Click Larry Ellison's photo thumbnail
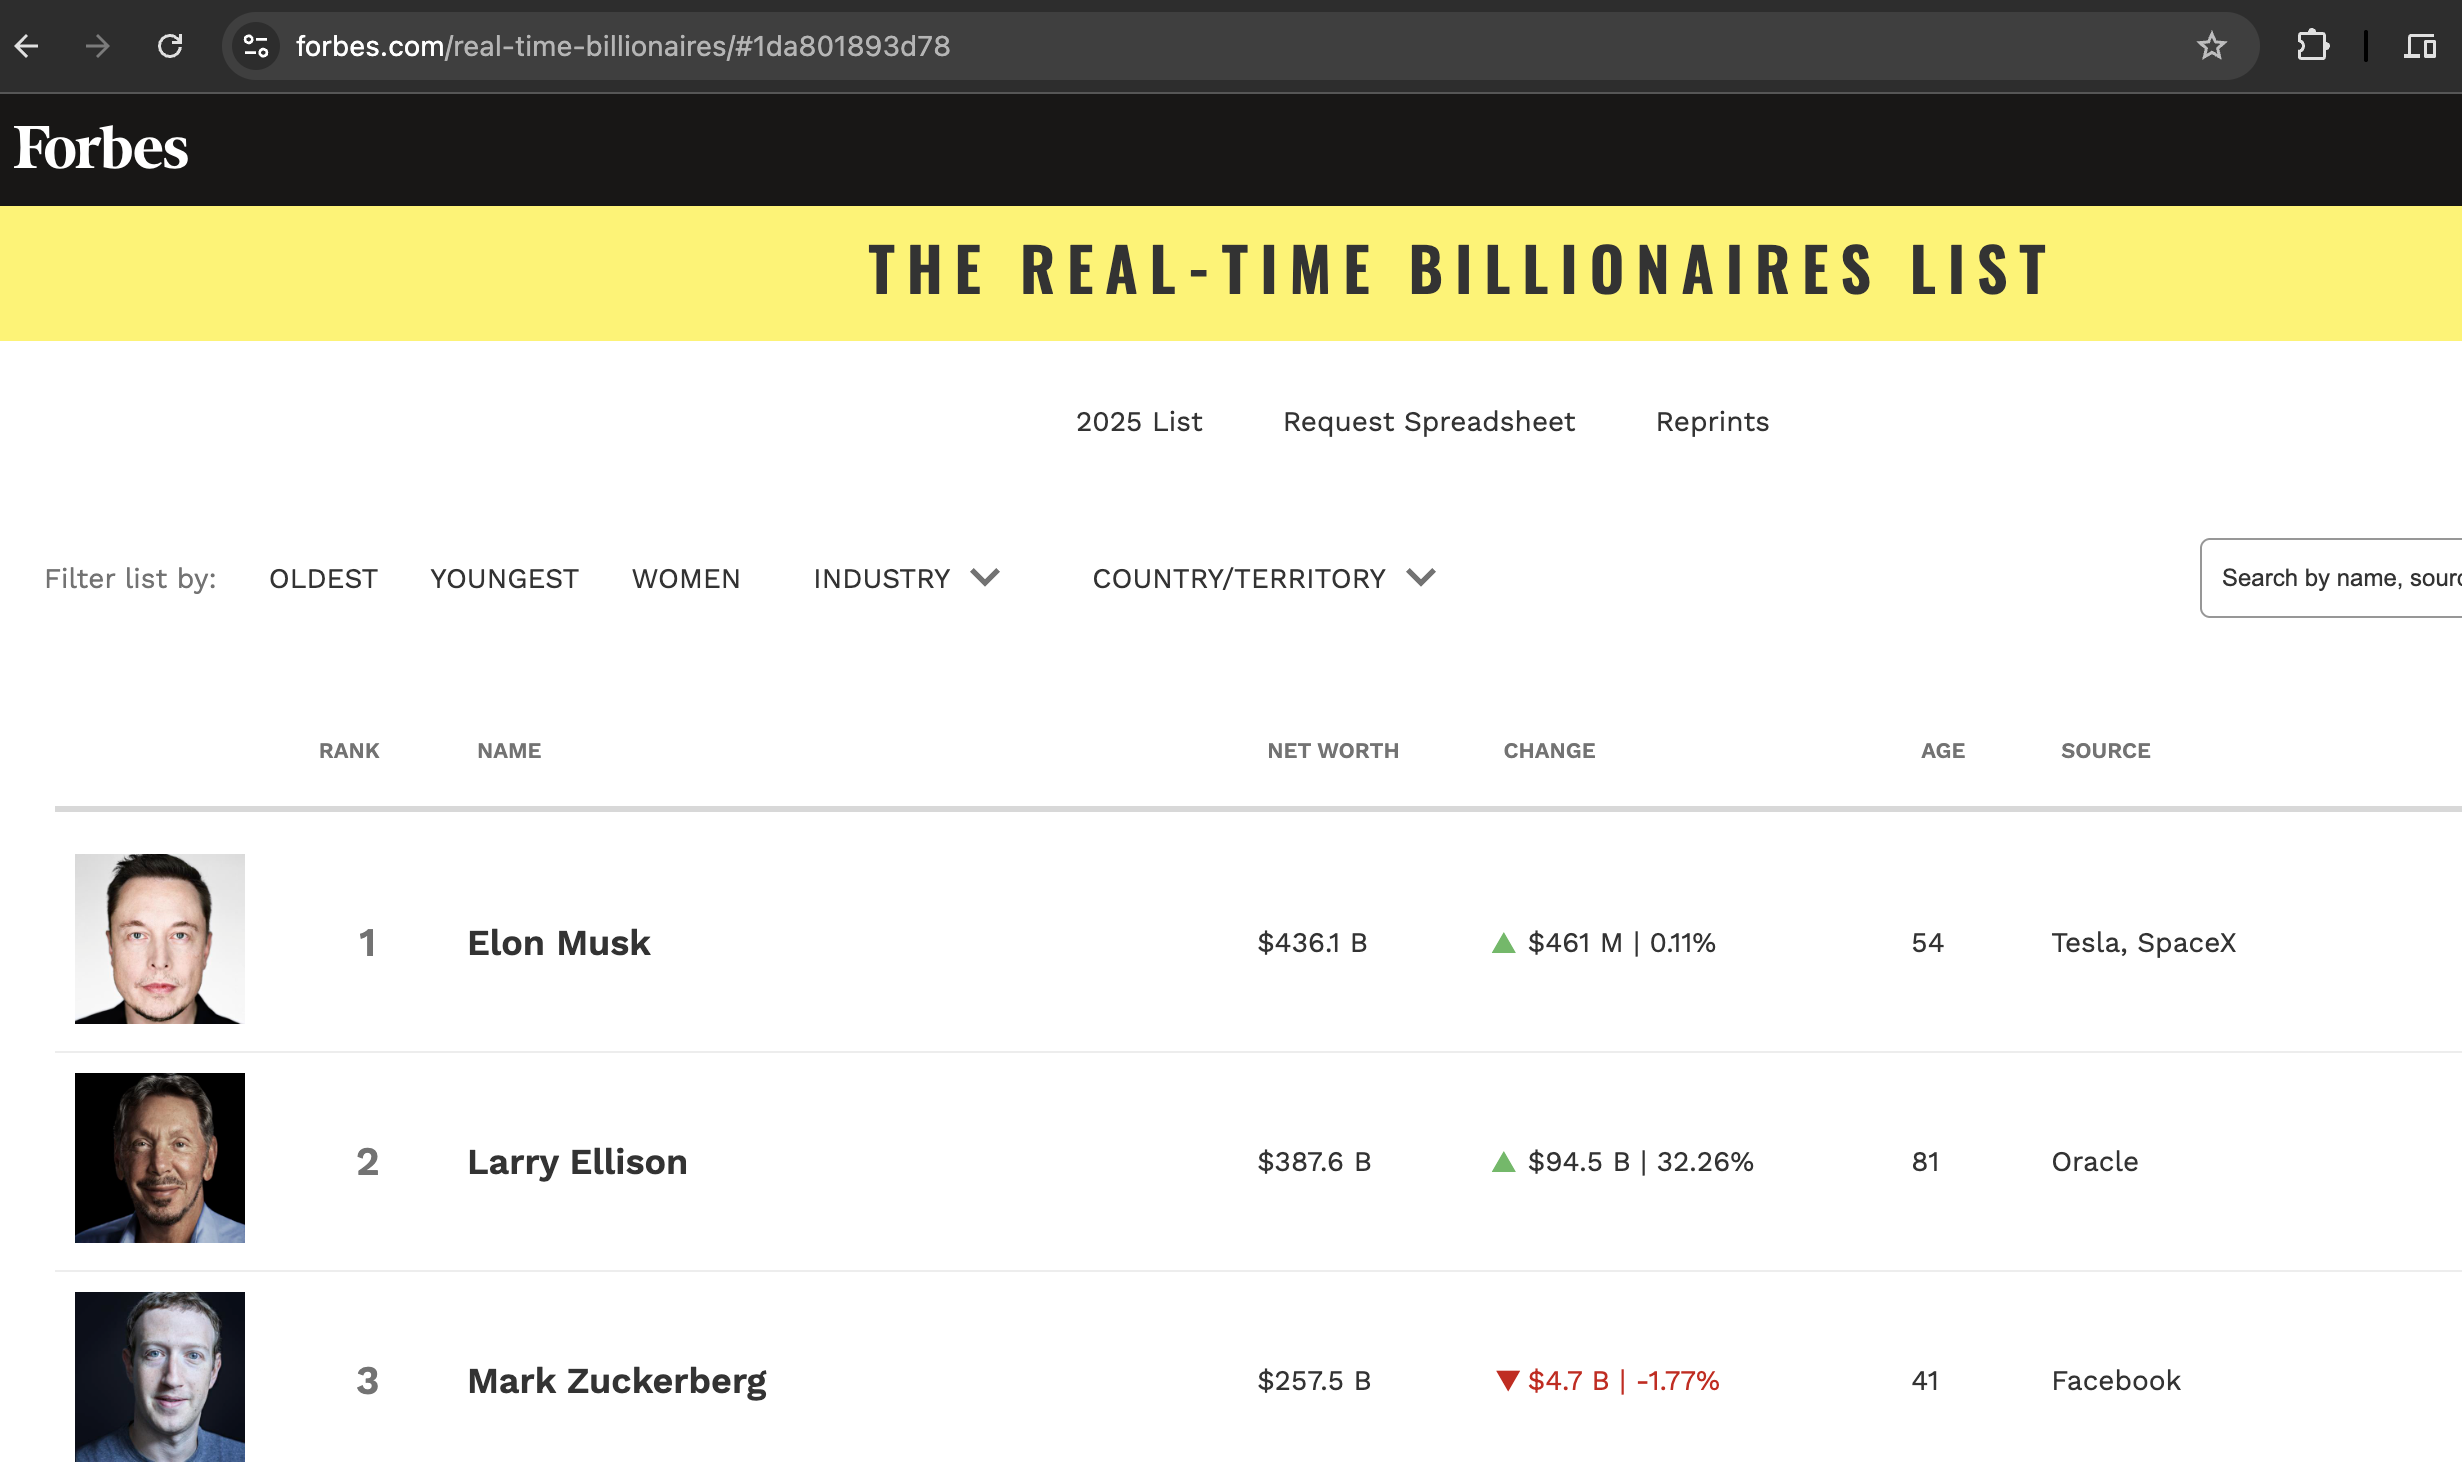This screenshot has width=2462, height=1470. [160, 1158]
